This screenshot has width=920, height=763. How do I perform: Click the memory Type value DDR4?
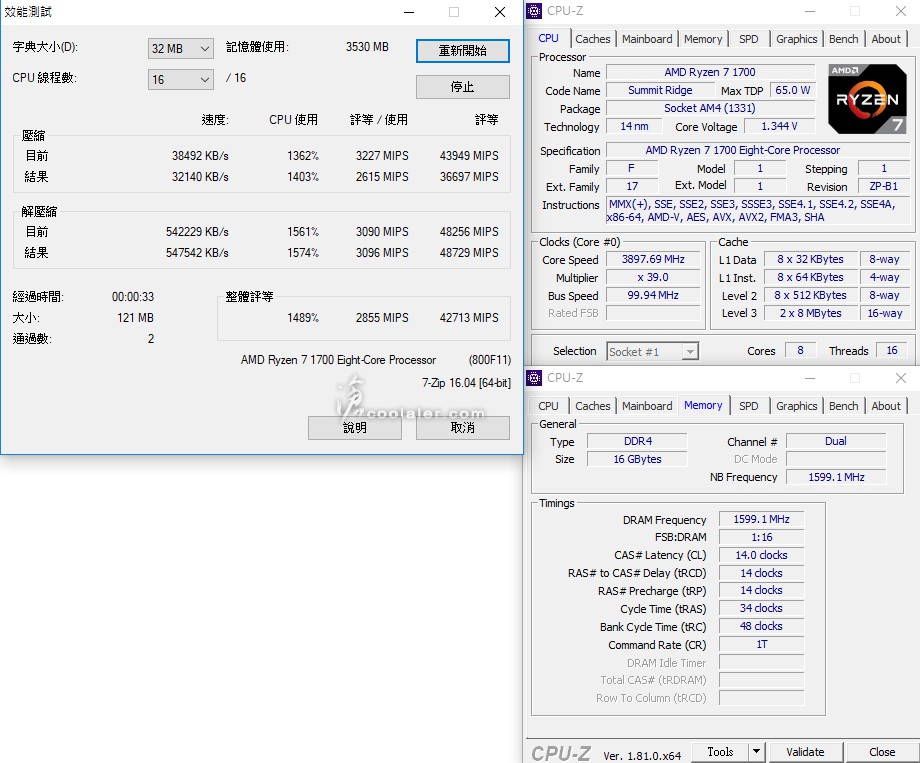638,441
